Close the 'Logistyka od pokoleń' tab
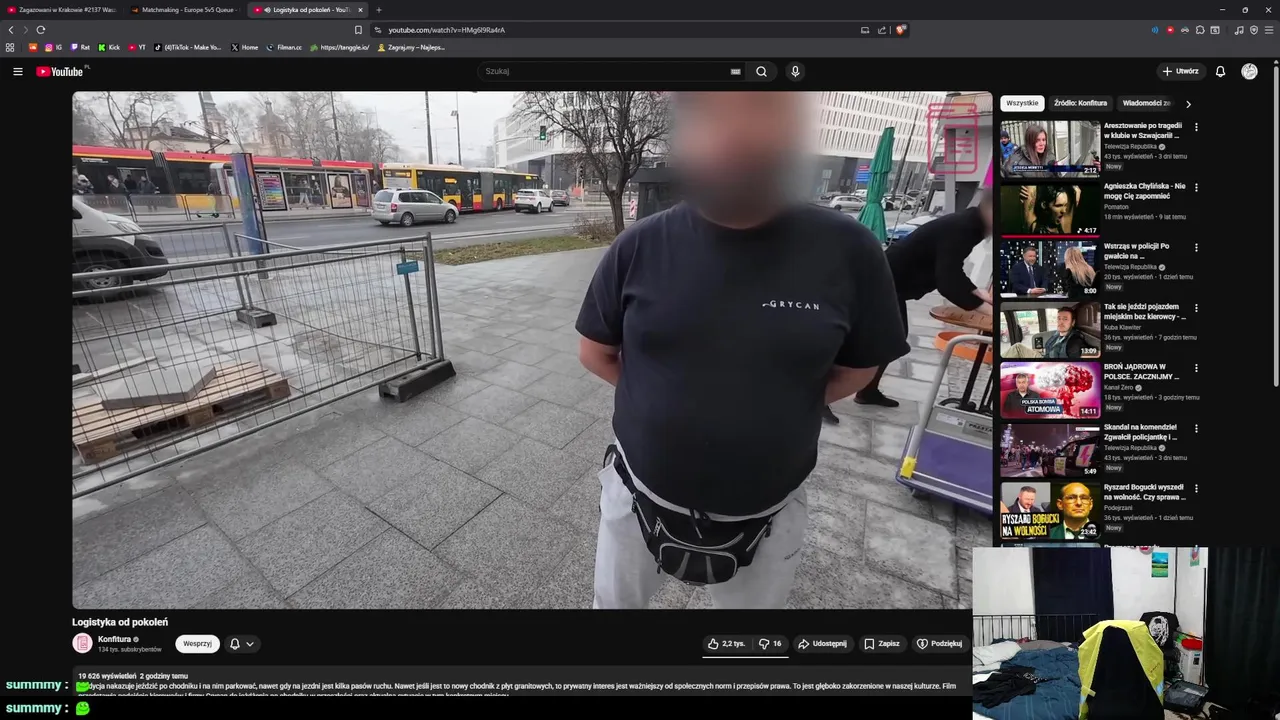This screenshot has height=720, width=1280. (x=360, y=10)
